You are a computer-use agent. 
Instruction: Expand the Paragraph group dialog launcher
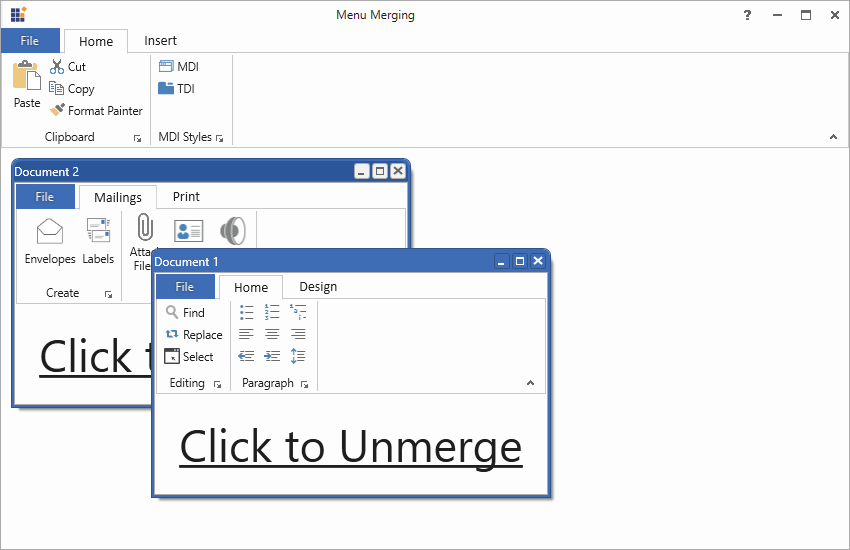[305, 384]
